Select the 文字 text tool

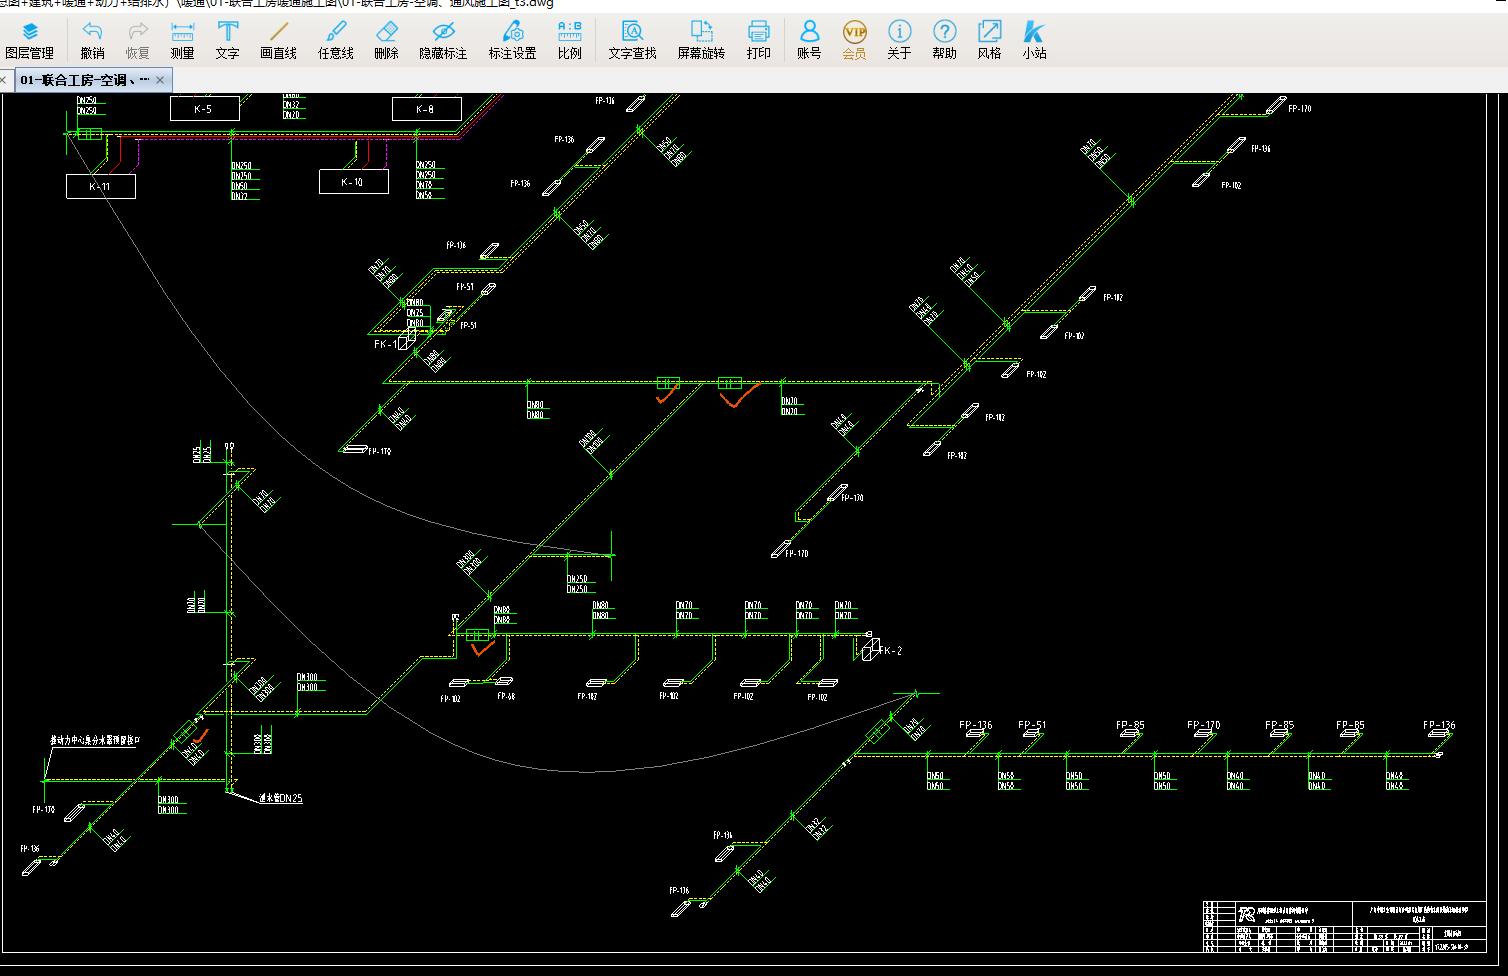pyautogui.click(x=227, y=40)
